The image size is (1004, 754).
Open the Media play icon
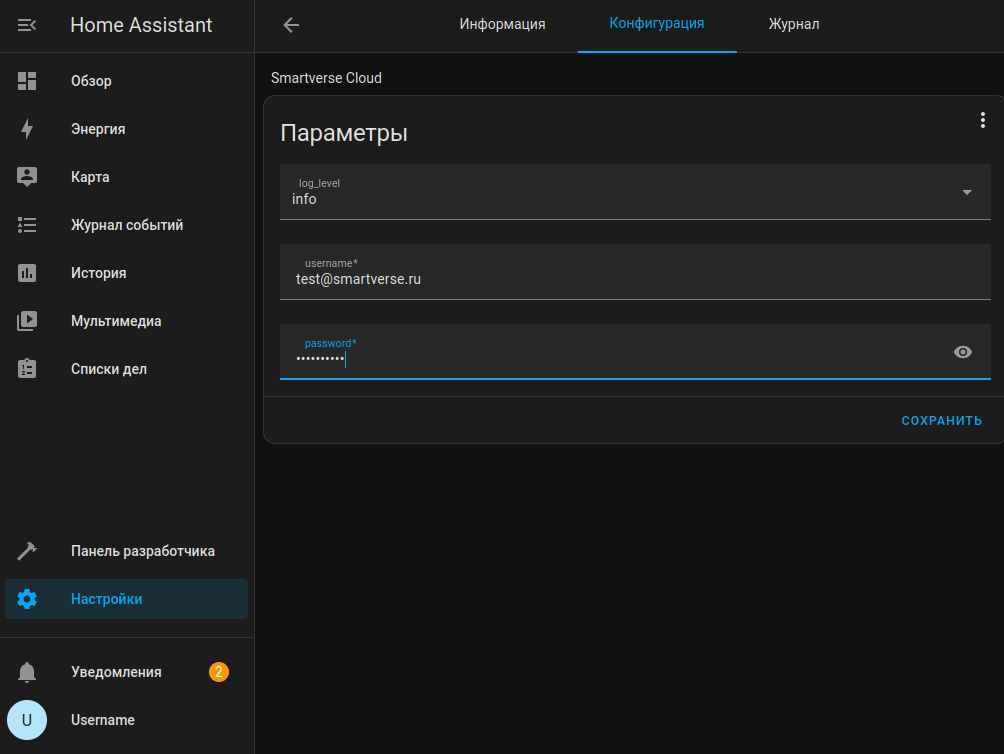(27, 321)
